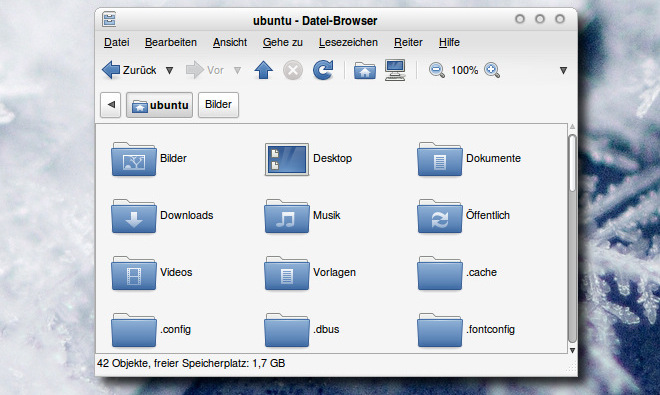Click the scrollbar down arrow
Screen dimensions: 660x395
pyautogui.click(x=572, y=350)
